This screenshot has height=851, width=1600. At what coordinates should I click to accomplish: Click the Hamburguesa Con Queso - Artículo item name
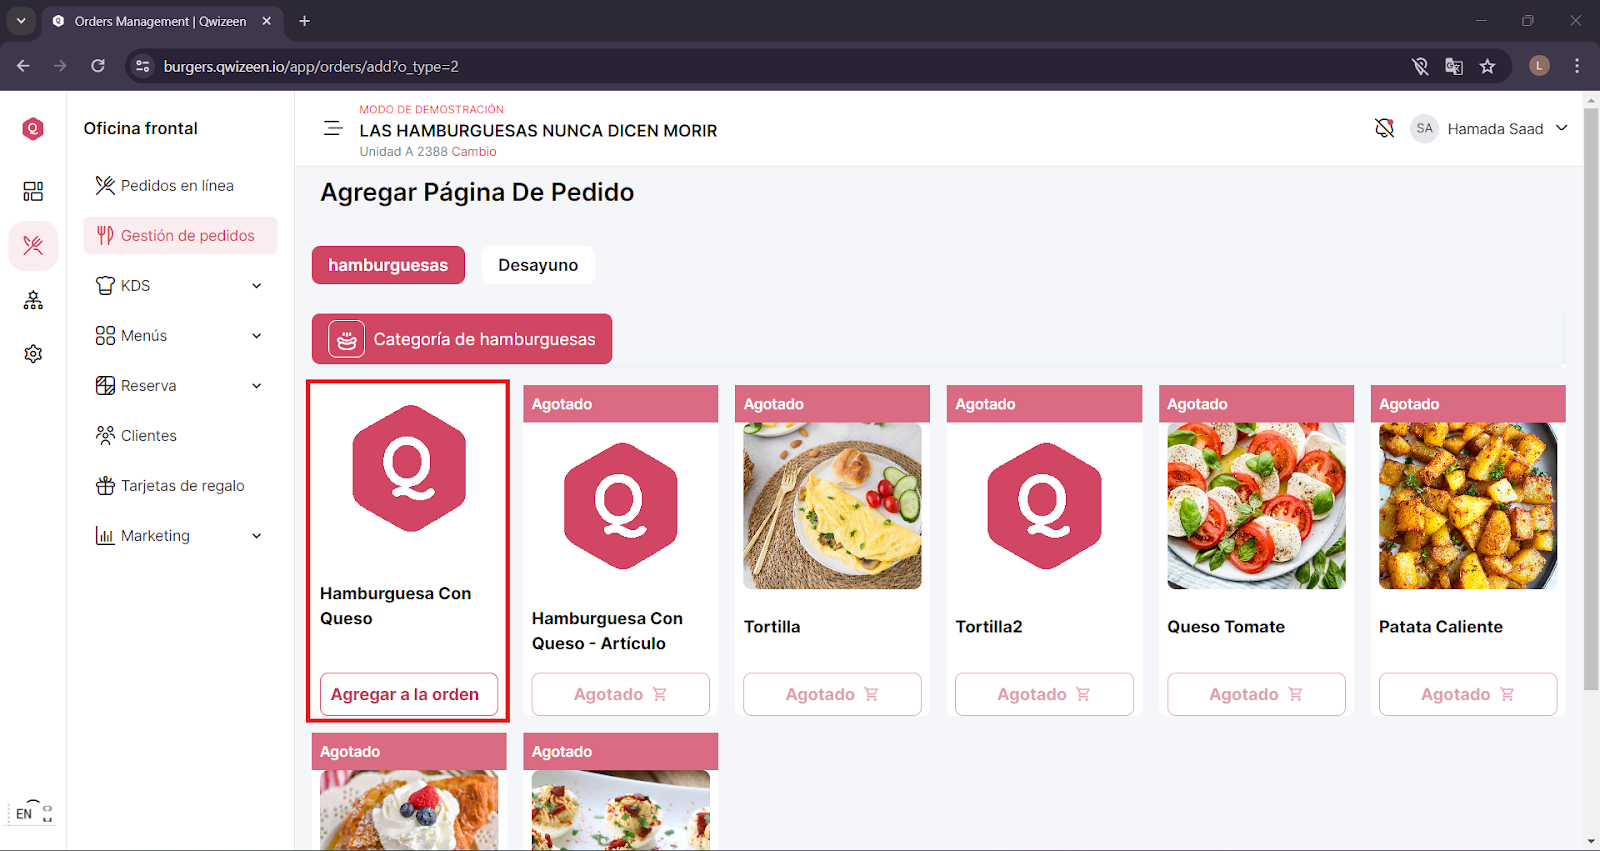607,631
